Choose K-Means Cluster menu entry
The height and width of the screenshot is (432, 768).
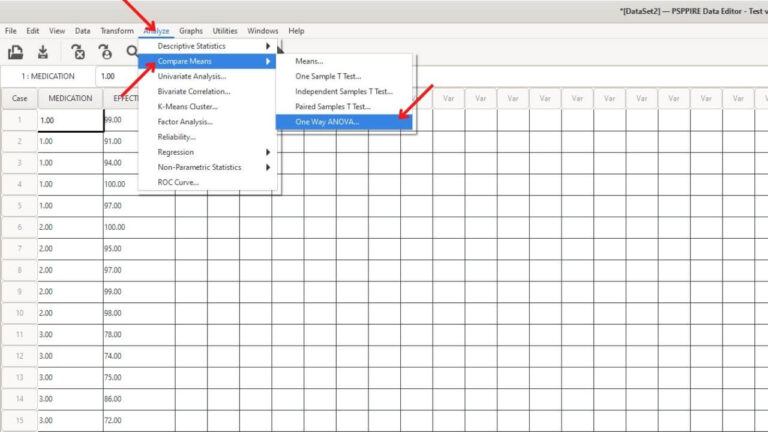(207, 107)
